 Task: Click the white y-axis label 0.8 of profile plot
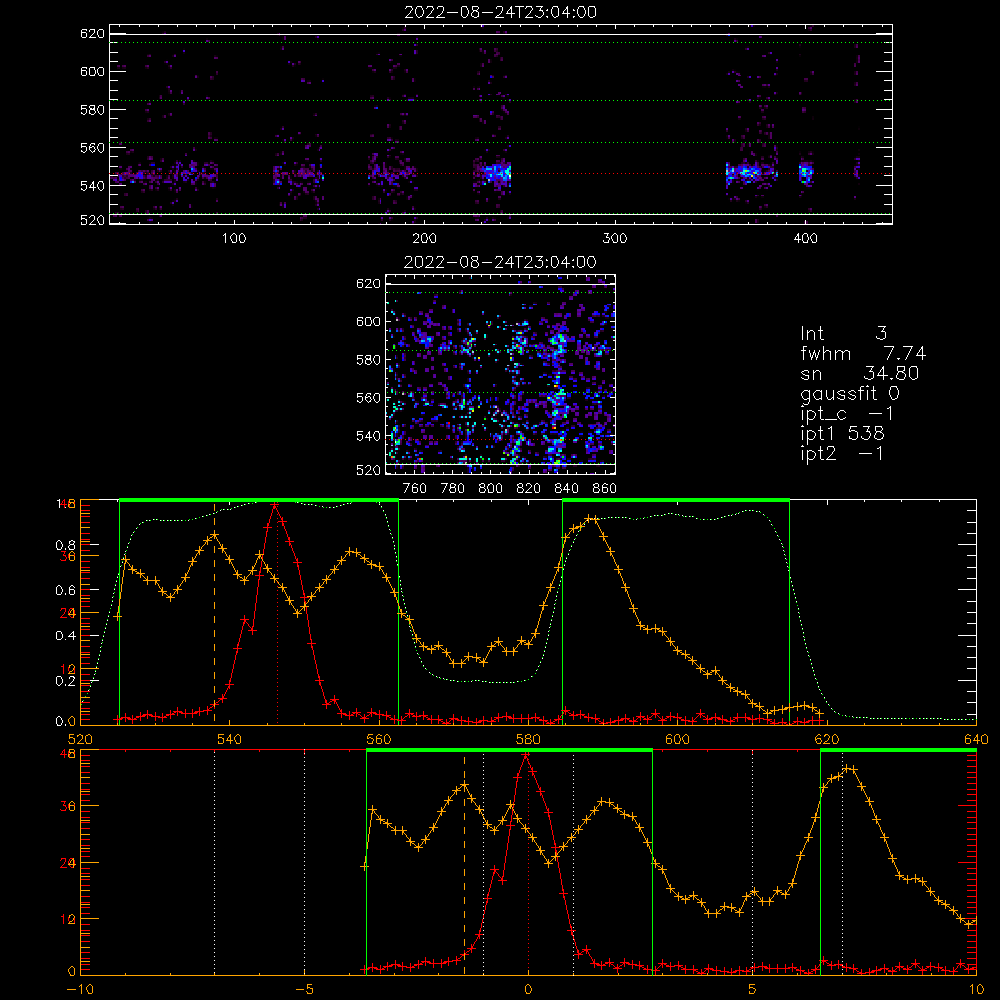(64, 545)
